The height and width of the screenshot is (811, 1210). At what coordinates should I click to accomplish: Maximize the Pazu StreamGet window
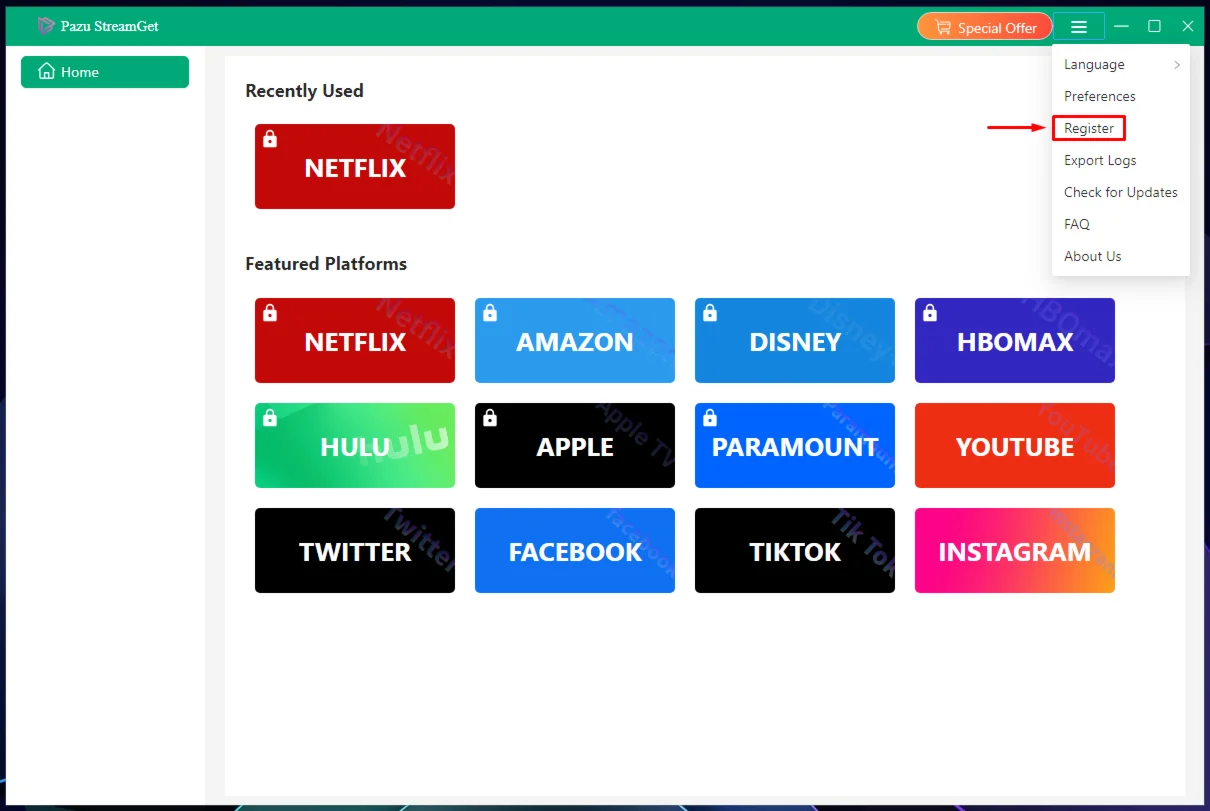pos(1154,26)
